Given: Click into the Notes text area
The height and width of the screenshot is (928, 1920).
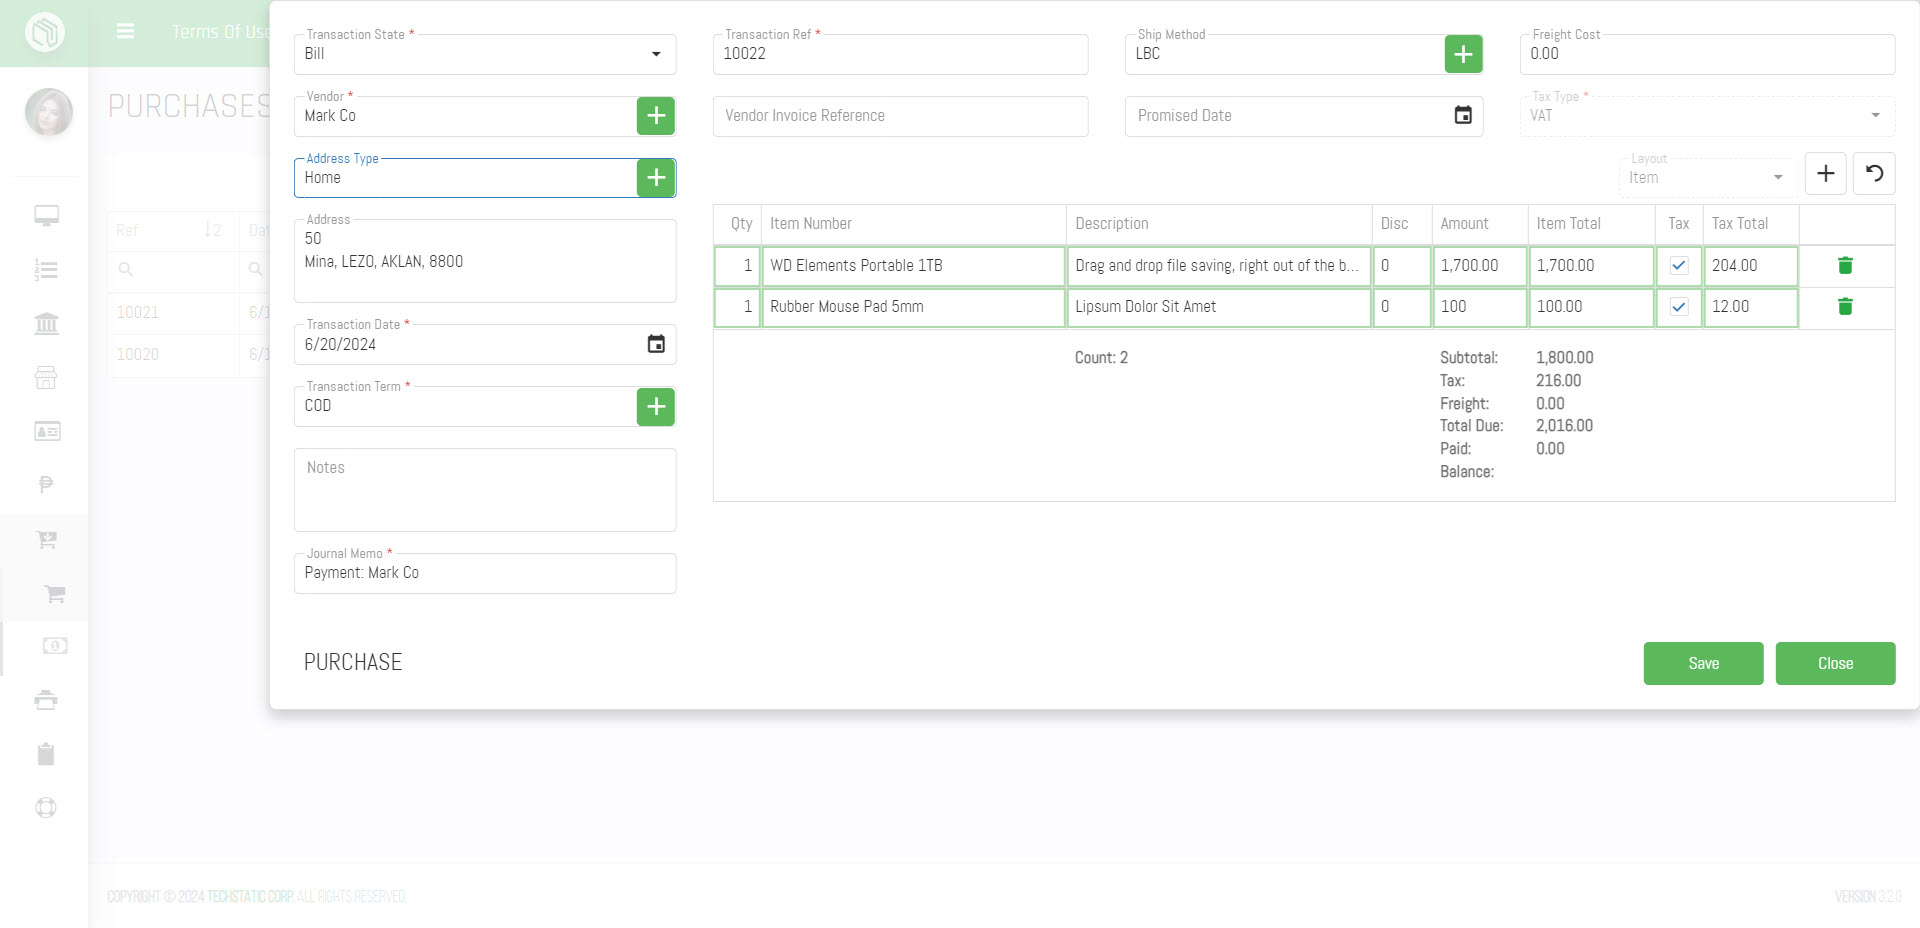Looking at the screenshot, I should pyautogui.click(x=485, y=490).
